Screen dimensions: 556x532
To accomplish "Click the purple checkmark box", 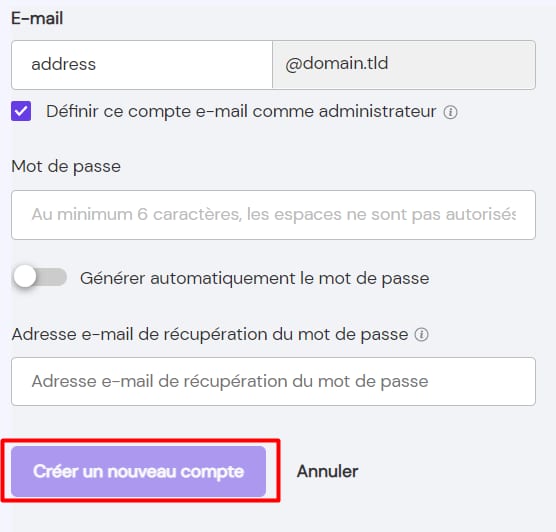I will (x=21, y=111).
